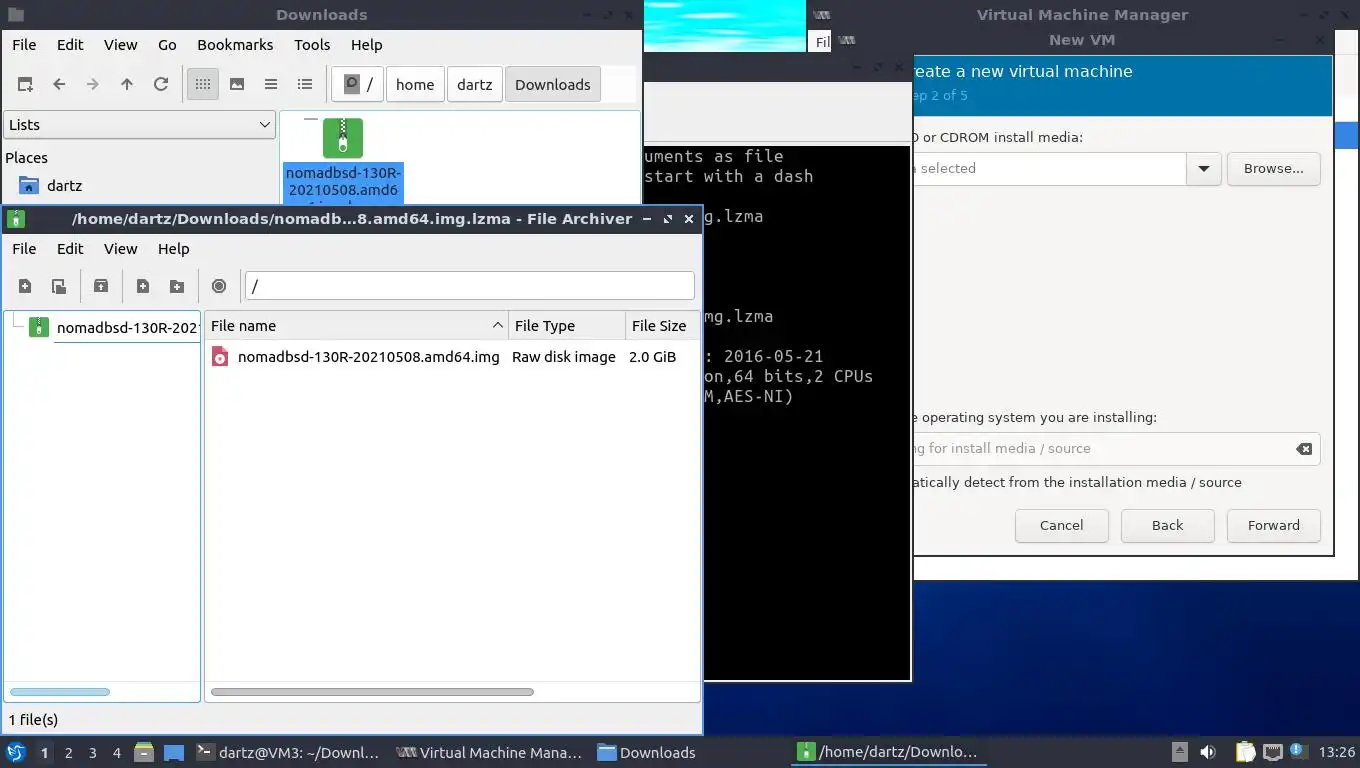Add files to archive toolbar icon
1360x768 pixels.
(x=143, y=286)
